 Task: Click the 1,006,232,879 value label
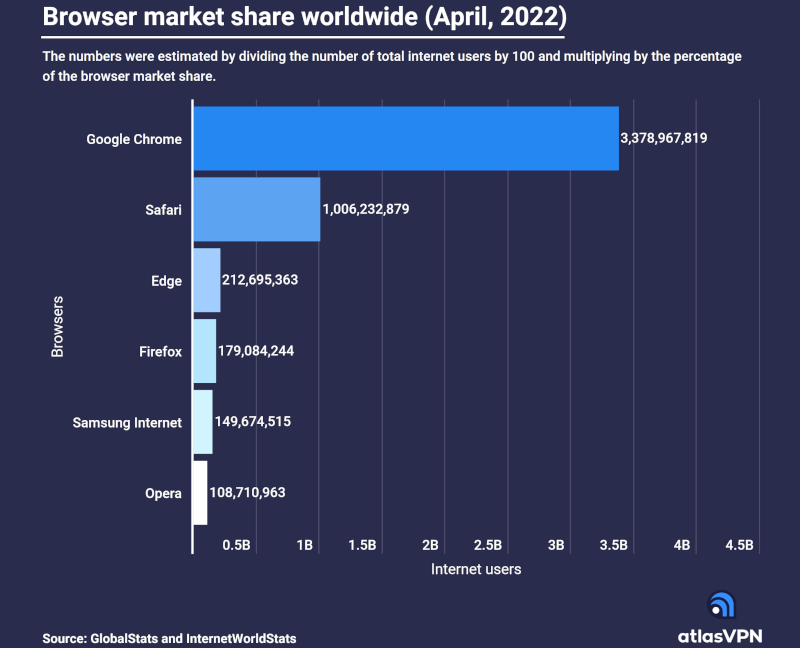pyautogui.click(x=366, y=209)
